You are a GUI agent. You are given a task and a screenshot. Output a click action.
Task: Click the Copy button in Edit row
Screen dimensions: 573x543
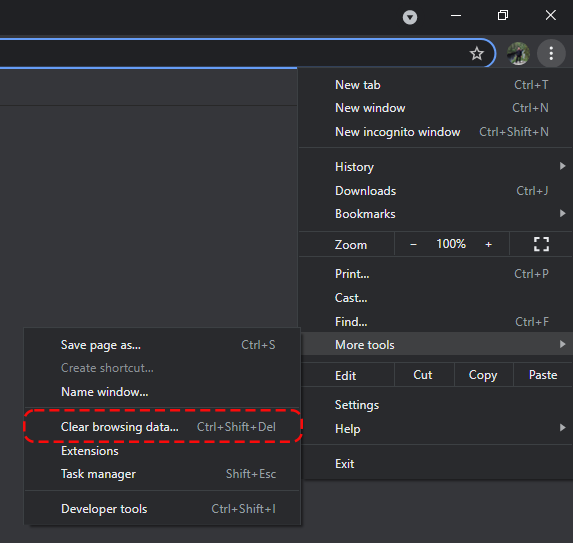click(483, 375)
